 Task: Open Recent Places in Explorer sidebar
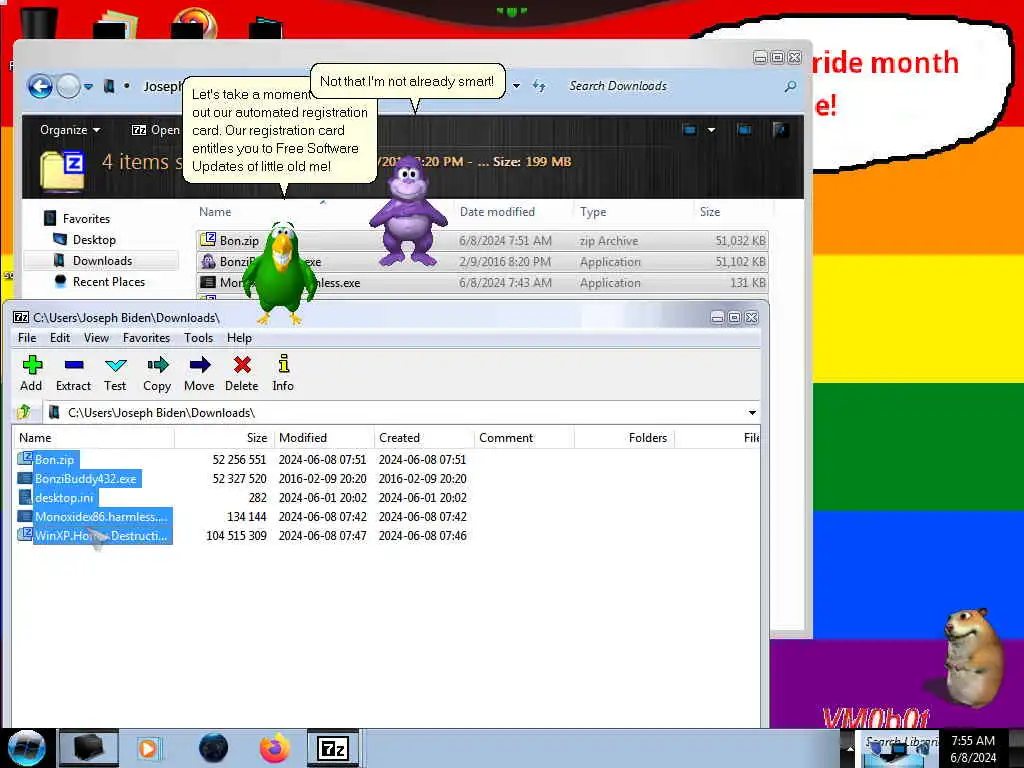pos(108,281)
